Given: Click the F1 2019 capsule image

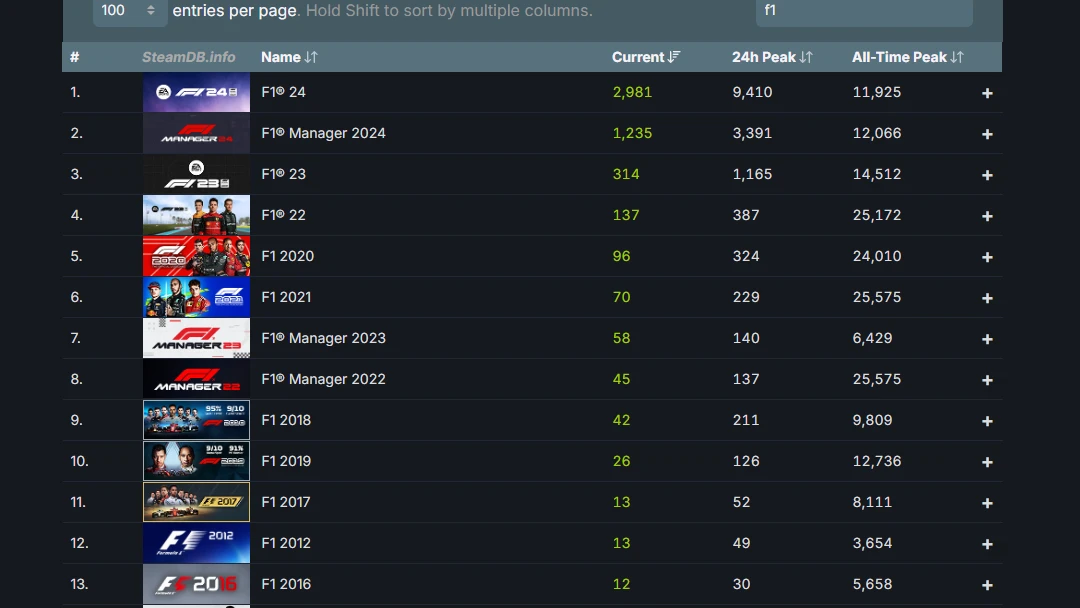Looking at the screenshot, I should (x=196, y=461).
